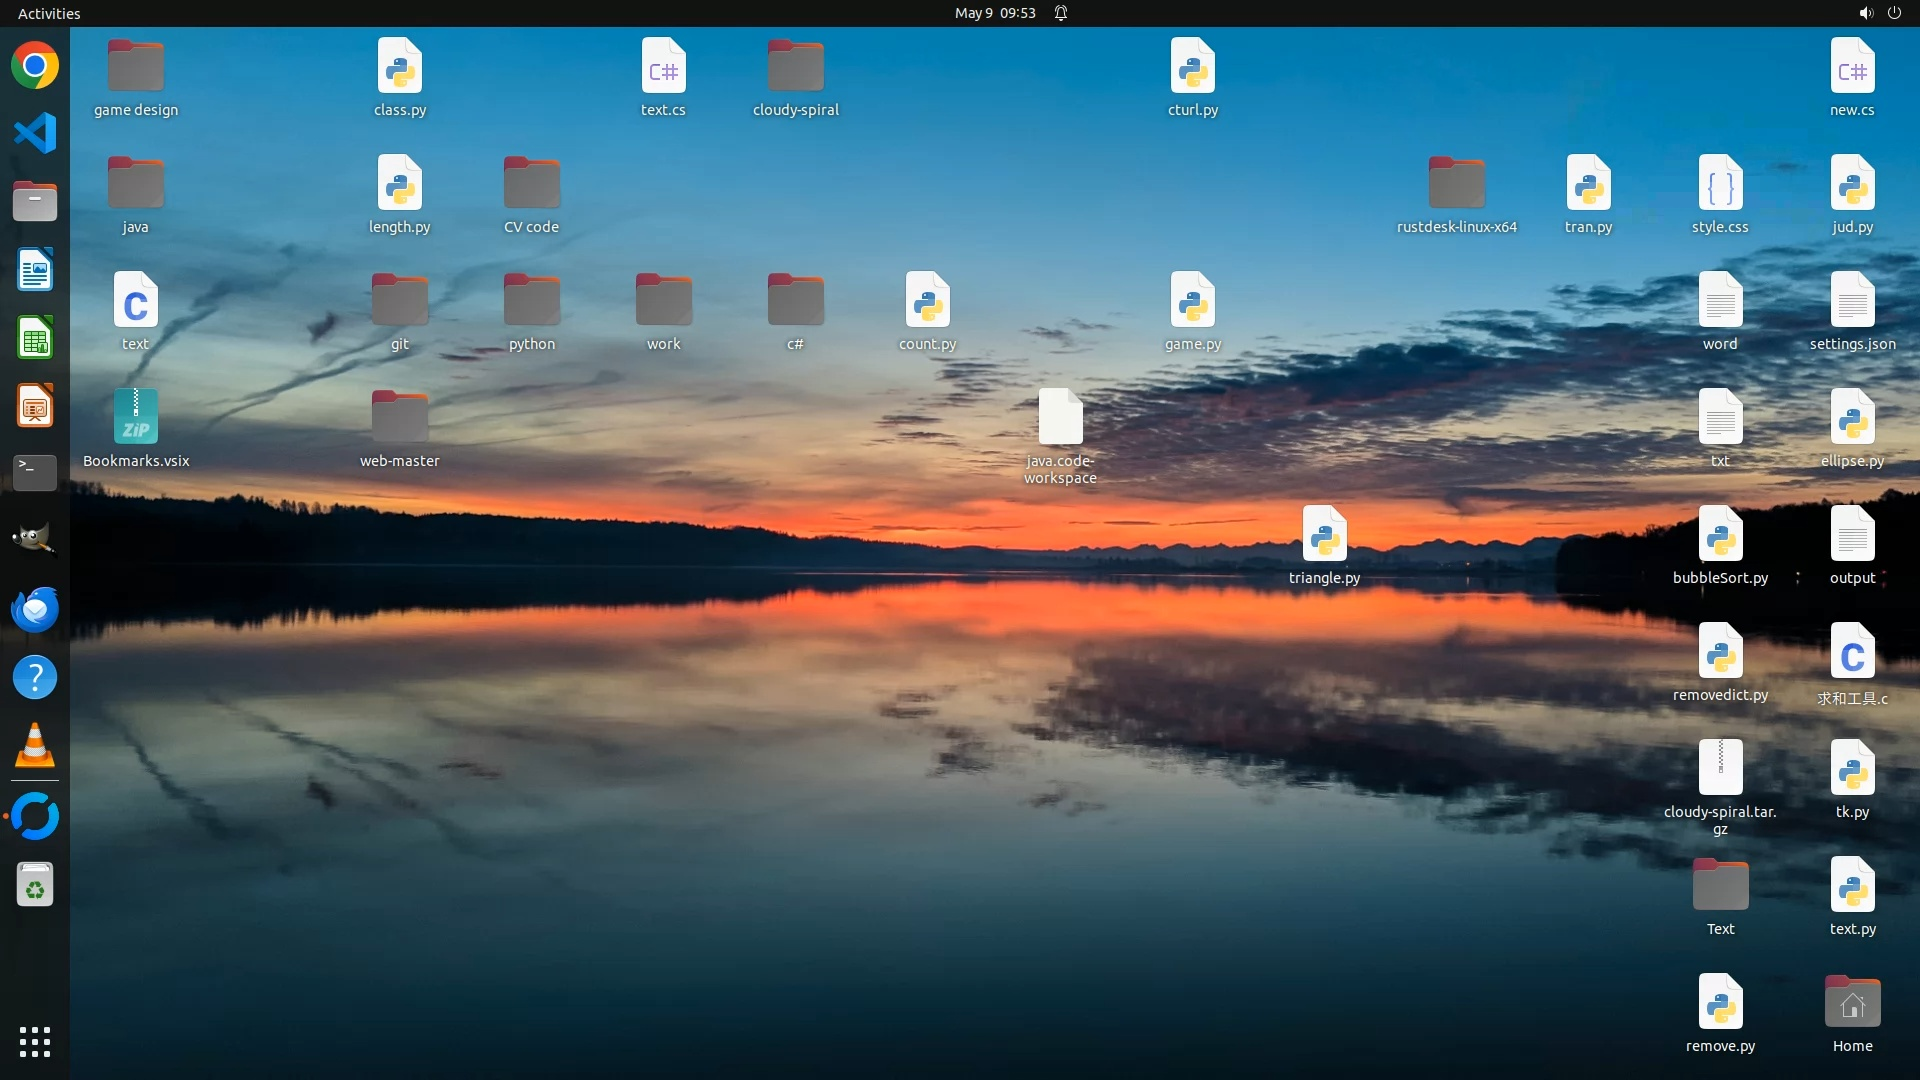
Task: Open the Trash in dock
Action: 35,885
